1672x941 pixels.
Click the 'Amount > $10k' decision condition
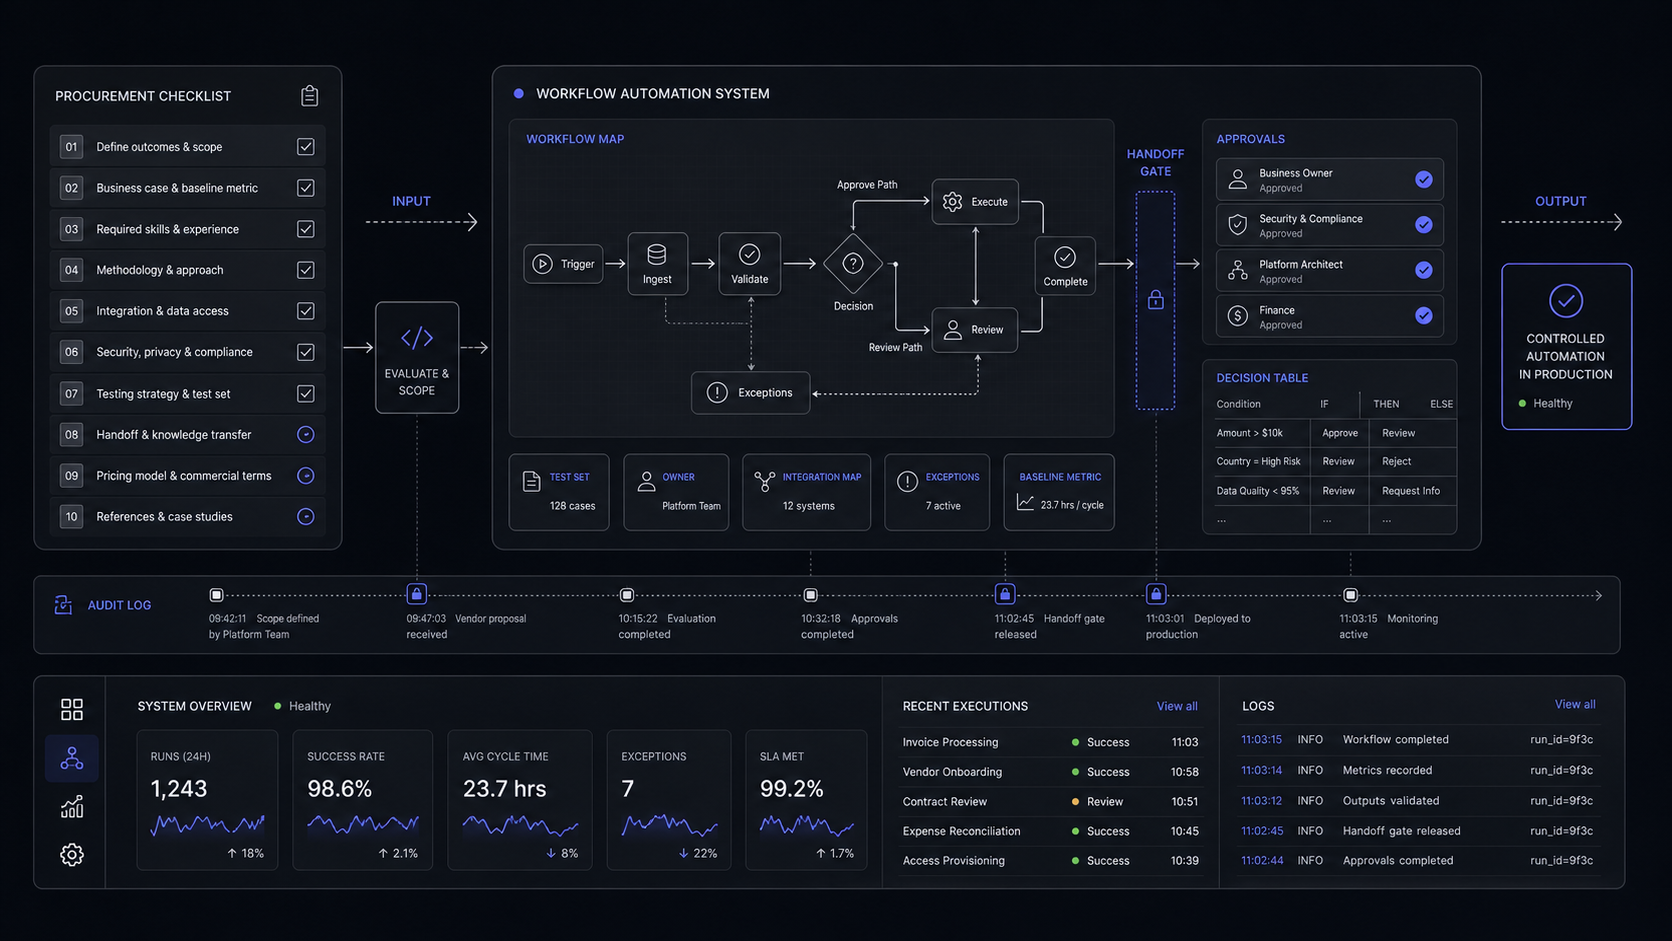[1249, 433]
